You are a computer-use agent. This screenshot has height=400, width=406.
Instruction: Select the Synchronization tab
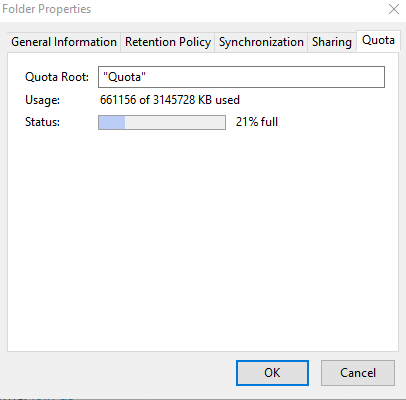(261, 42)
